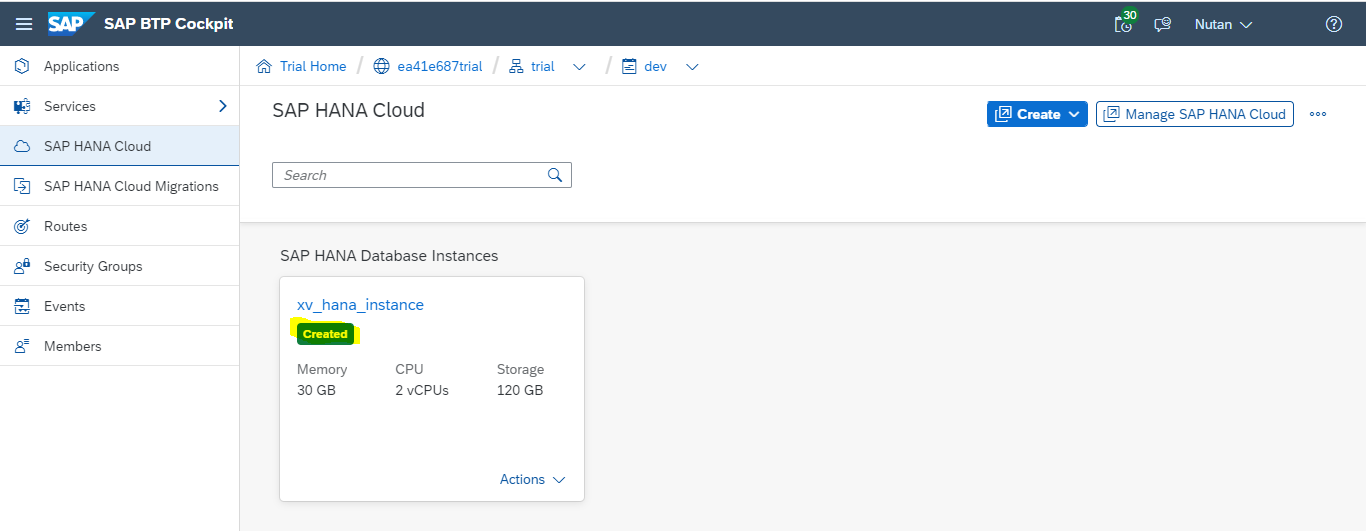Viewport: 1366px width, 531px height.
Task: Open the xv_hana_instance link
Action: [x=360, y=305]
